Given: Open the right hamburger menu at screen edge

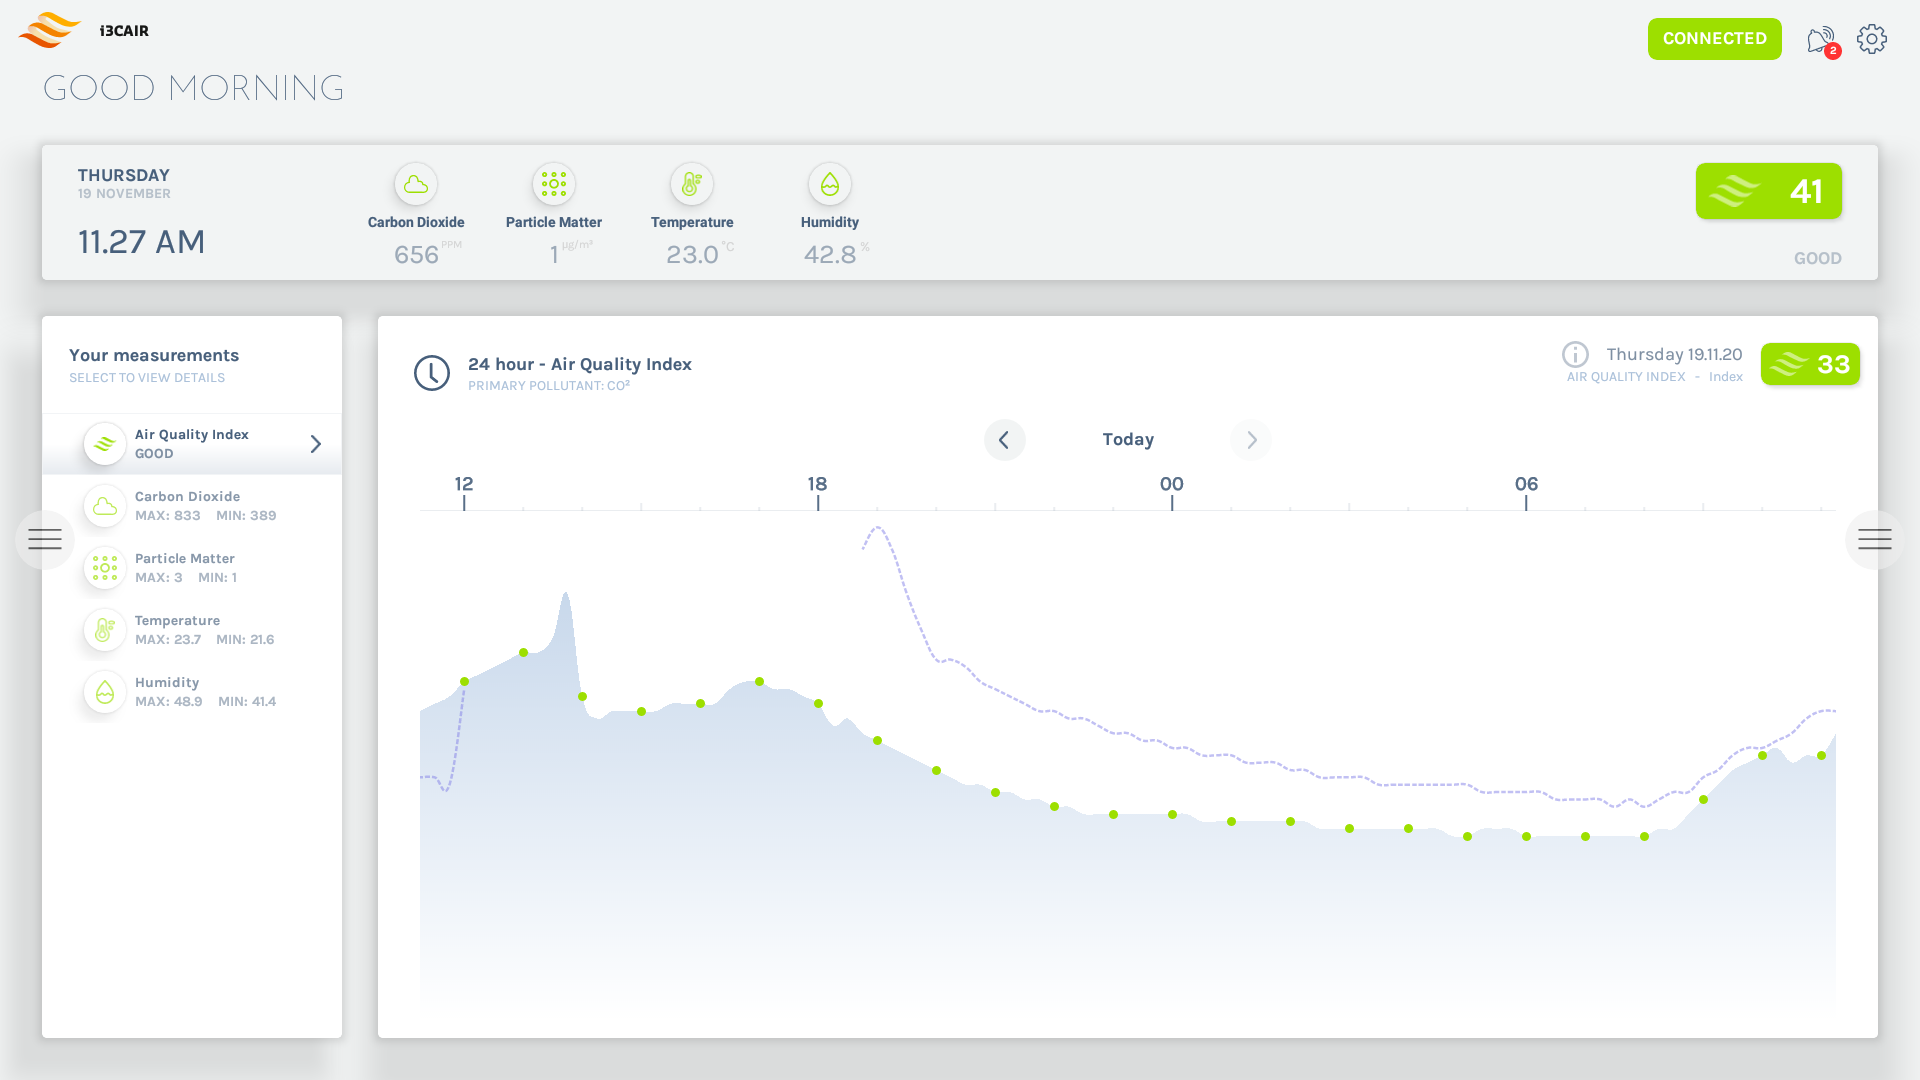Looking at the screenshot, I should pyautogui.click(x=1876, y=539).
